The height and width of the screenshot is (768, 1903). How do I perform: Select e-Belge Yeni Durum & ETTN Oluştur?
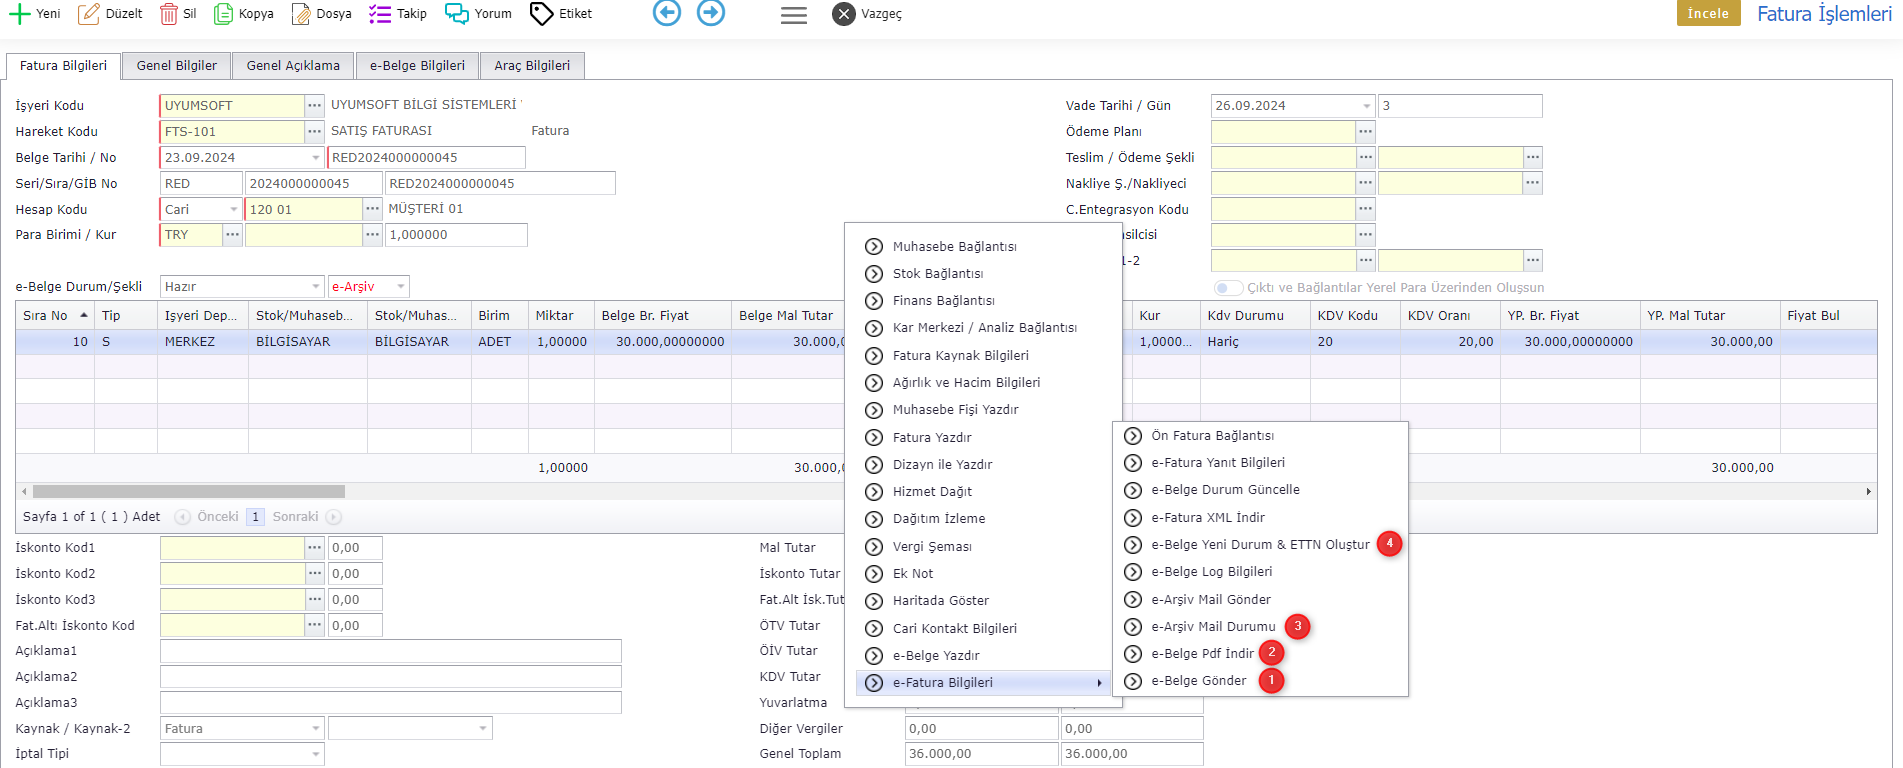1260,545
